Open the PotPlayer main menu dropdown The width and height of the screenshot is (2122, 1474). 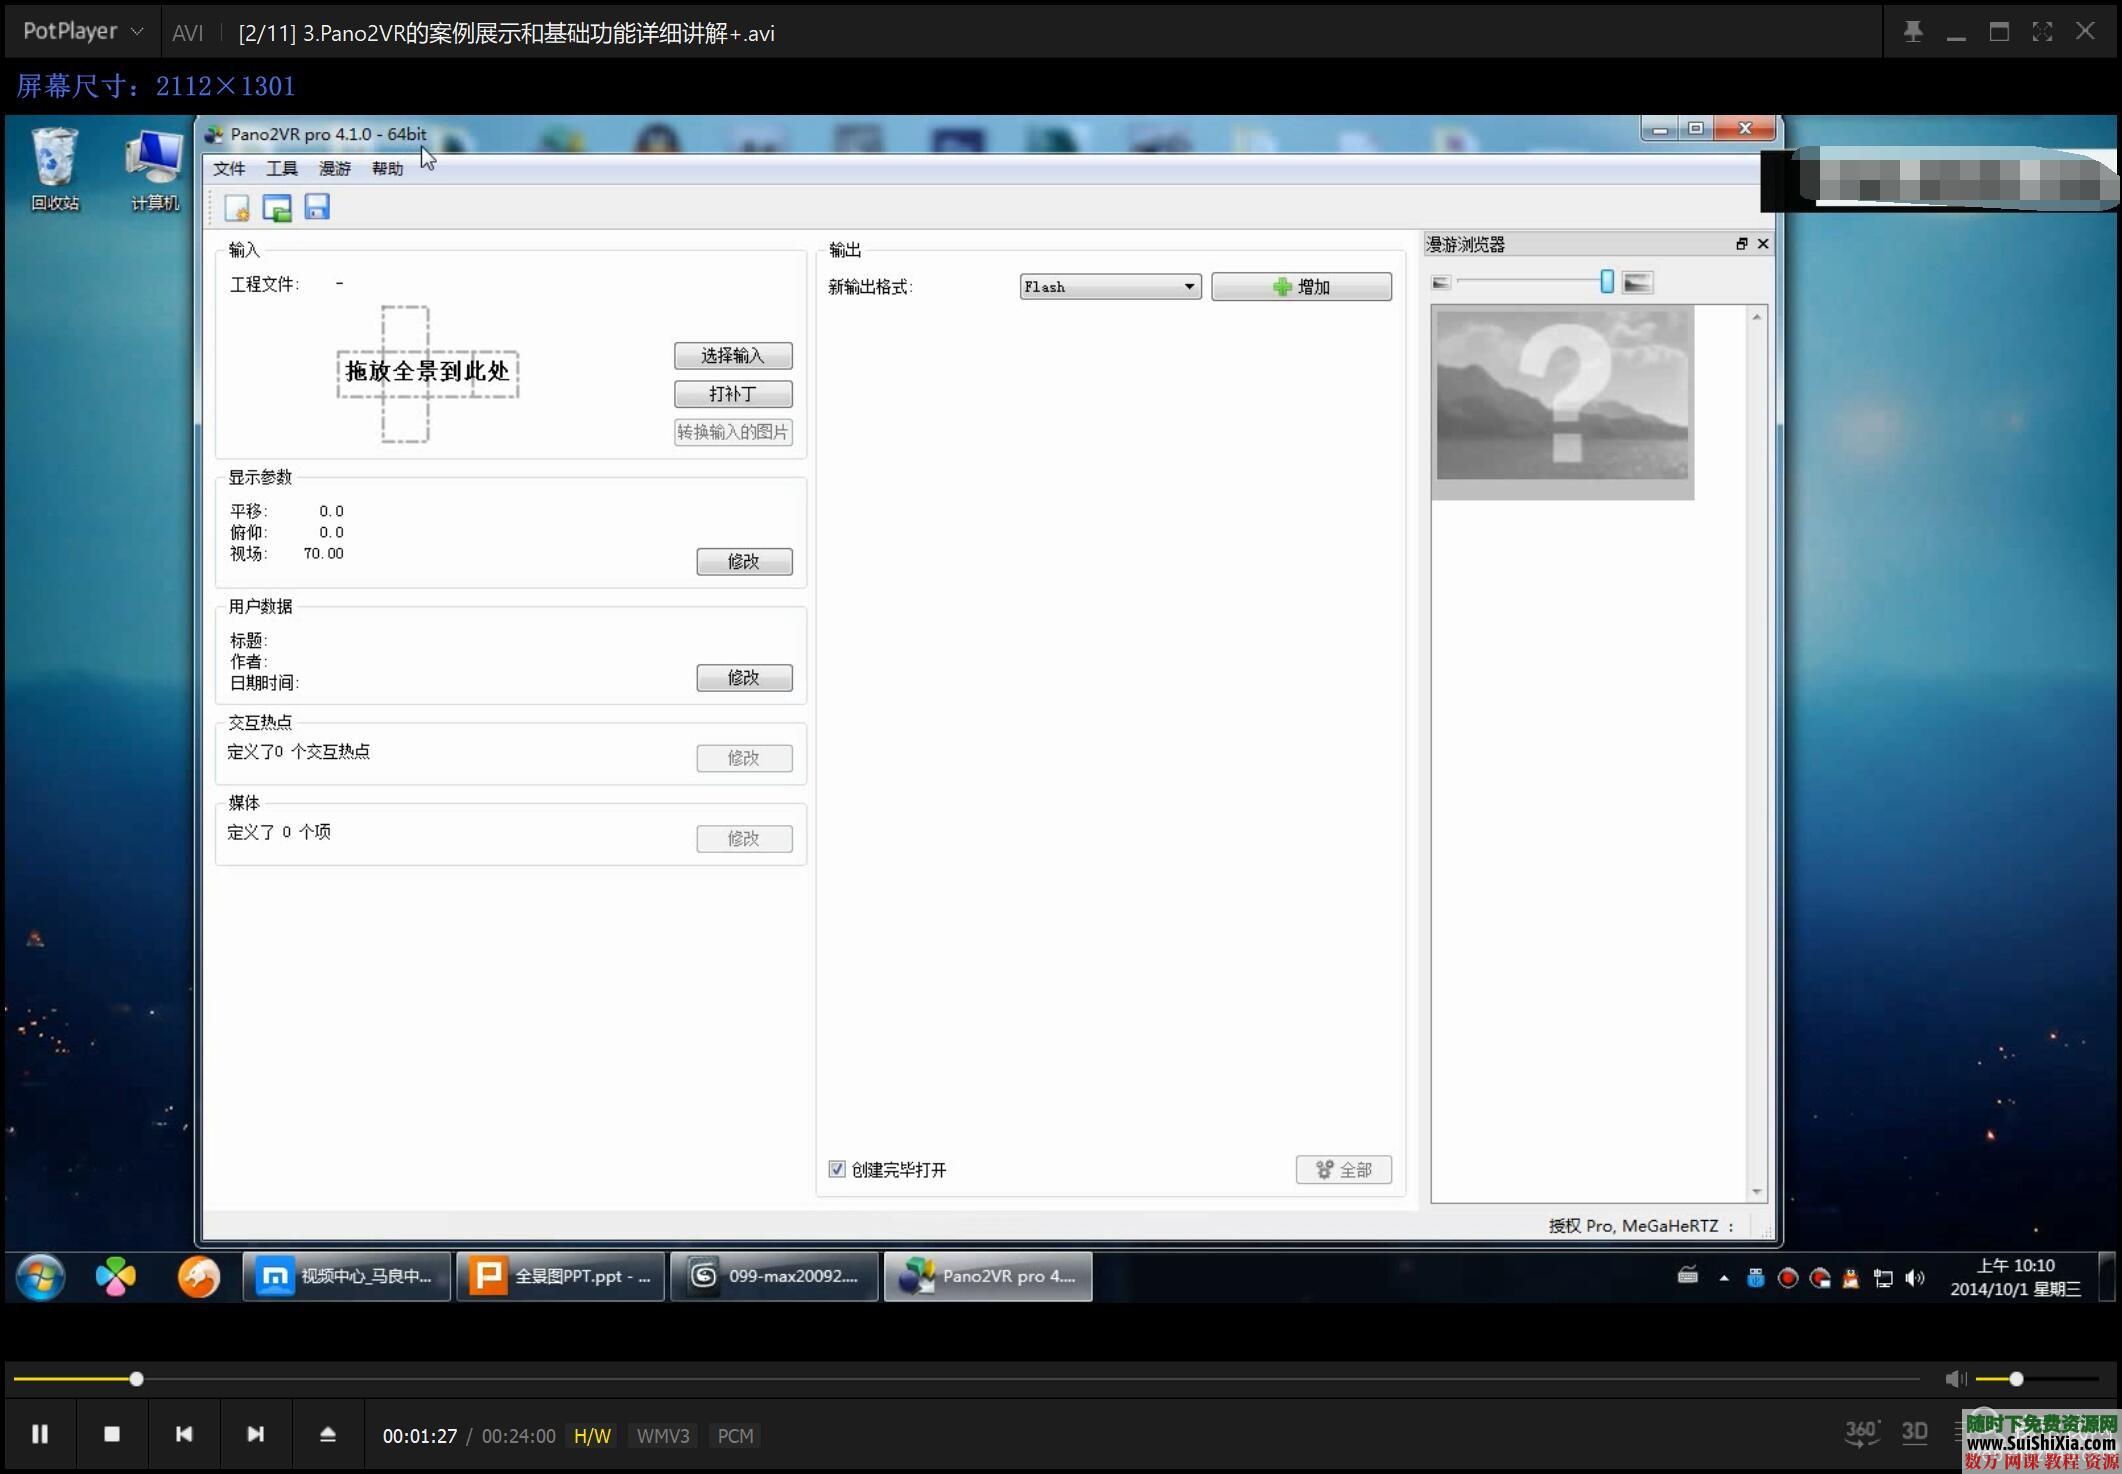click(x=83, y=32)
